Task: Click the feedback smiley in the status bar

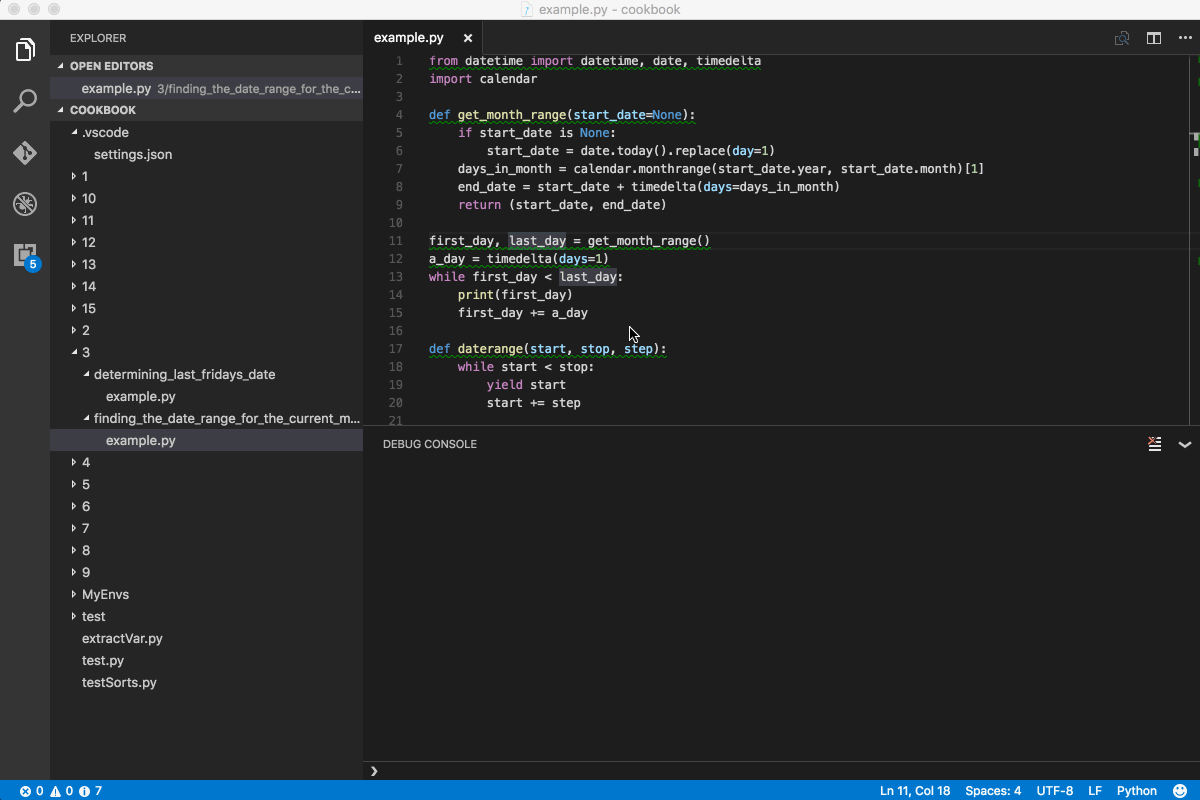Action: coord(1180,790)
